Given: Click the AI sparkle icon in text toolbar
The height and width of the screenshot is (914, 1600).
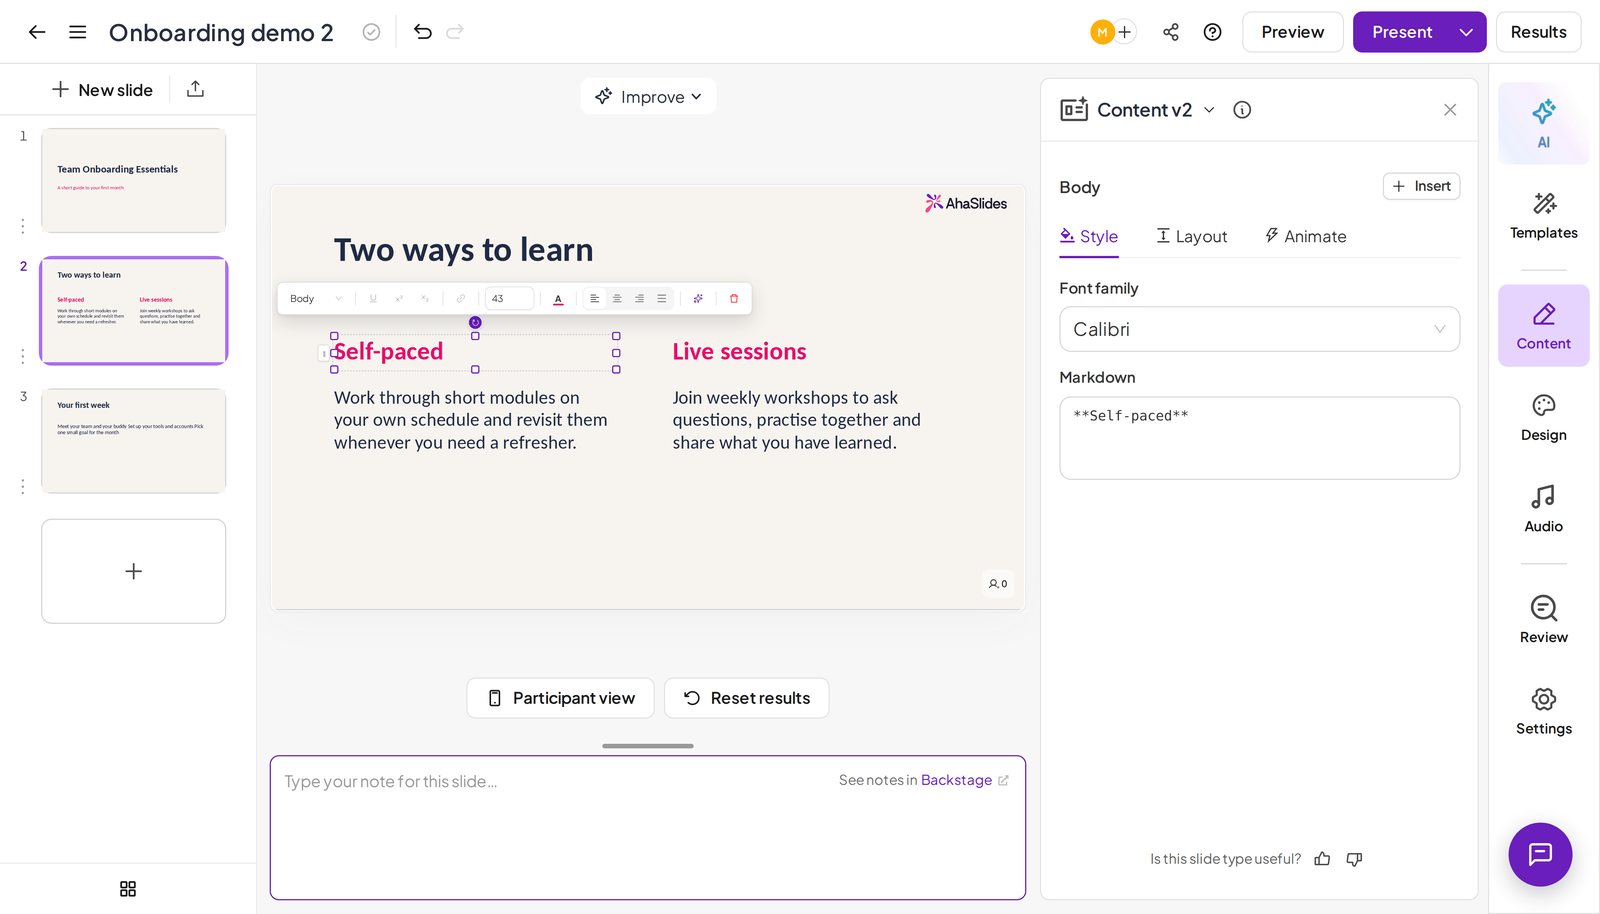Looking at the screenshot, I should (x=698, y=298).
